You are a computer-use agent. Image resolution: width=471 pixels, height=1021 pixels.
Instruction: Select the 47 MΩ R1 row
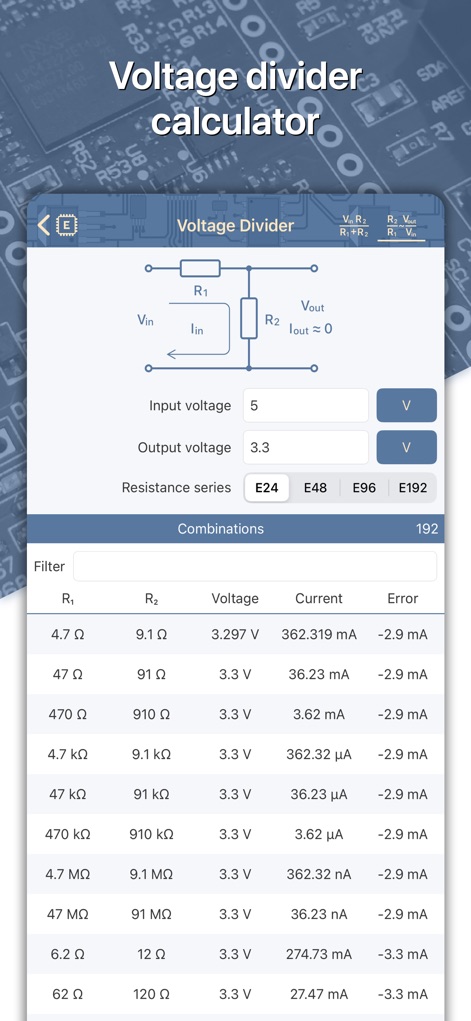tap(235, 914)
